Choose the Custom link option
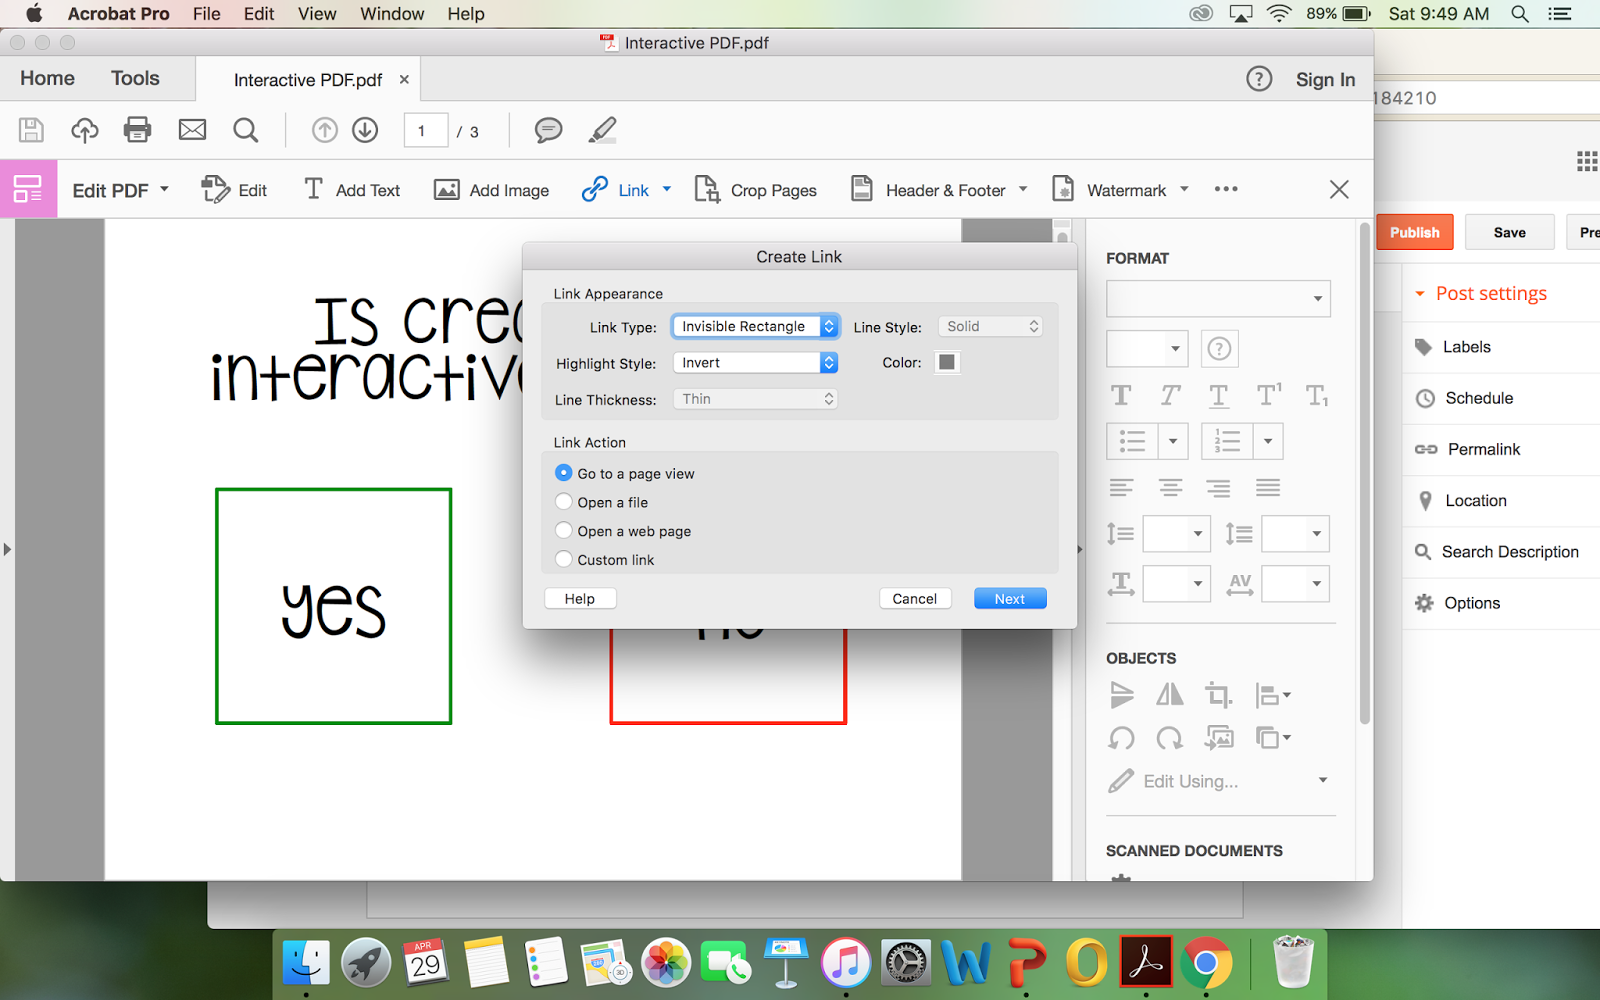1600x1000 pixels. (x=563, y=559)
